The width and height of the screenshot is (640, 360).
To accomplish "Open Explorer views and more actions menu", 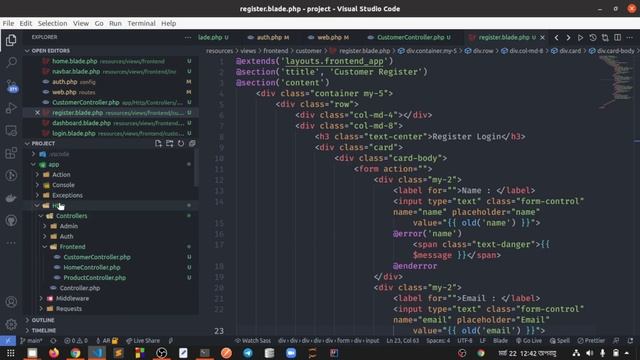I will [188, 37].
